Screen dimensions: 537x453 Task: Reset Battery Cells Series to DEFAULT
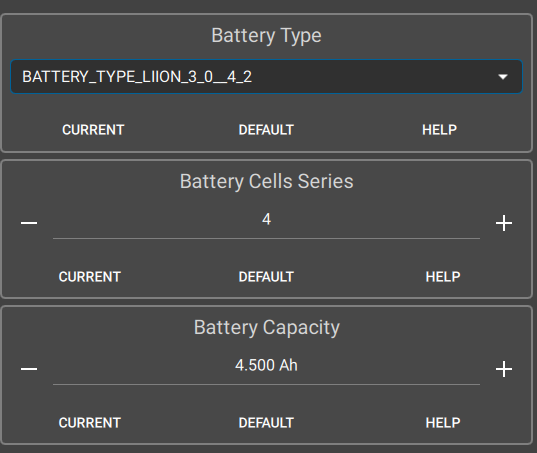pos(266,277)
